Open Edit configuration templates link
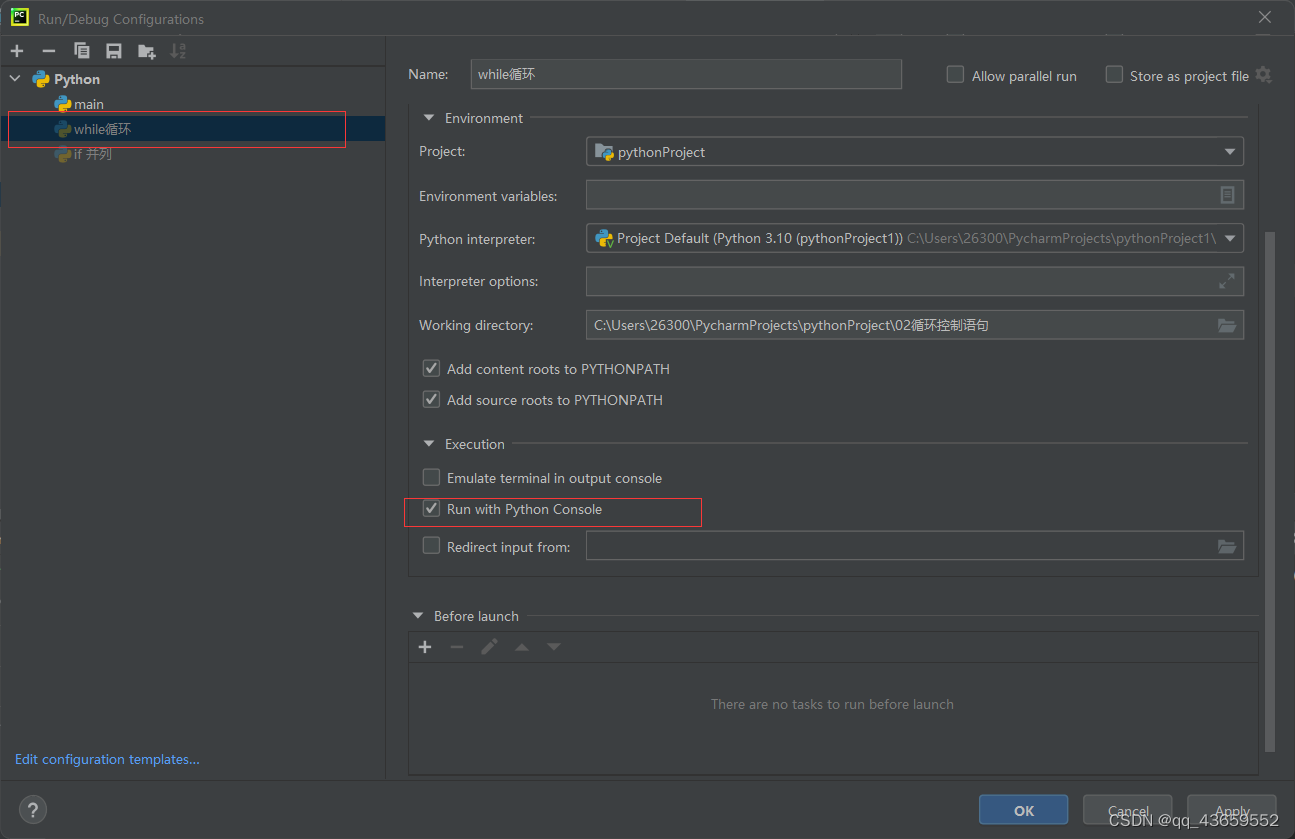 pos(107,760)
